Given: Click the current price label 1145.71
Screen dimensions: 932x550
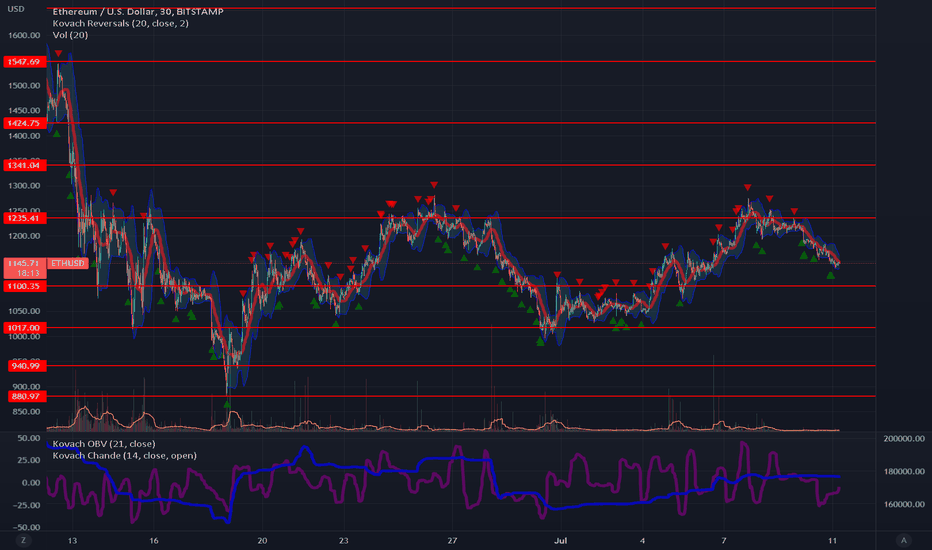Looking at the screenshot, I should pos(24,263).
